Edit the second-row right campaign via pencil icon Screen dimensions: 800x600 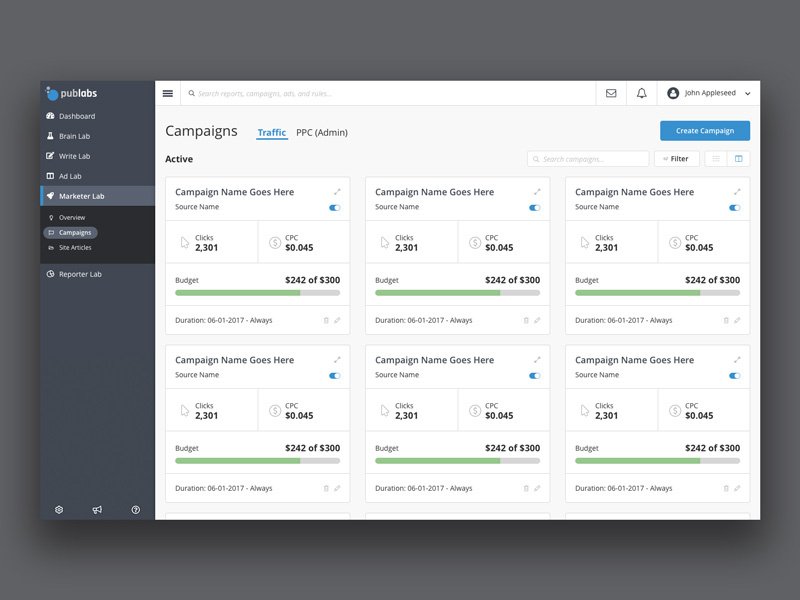[737, 488]
